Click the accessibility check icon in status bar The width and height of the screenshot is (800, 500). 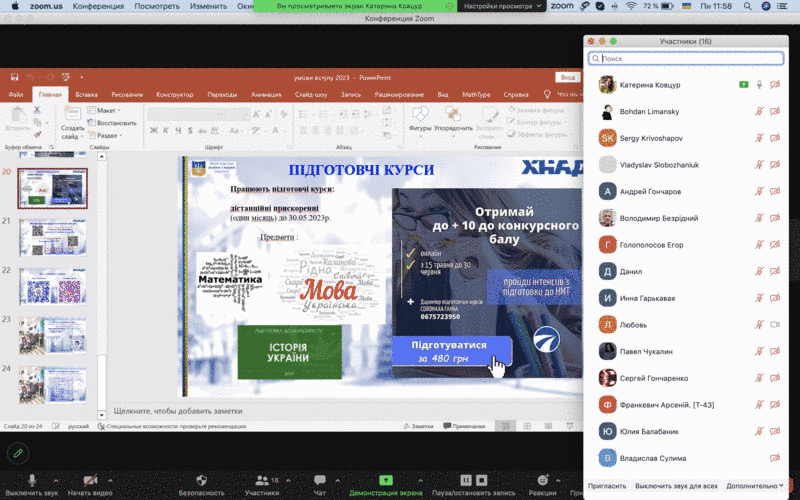point(101,426)
